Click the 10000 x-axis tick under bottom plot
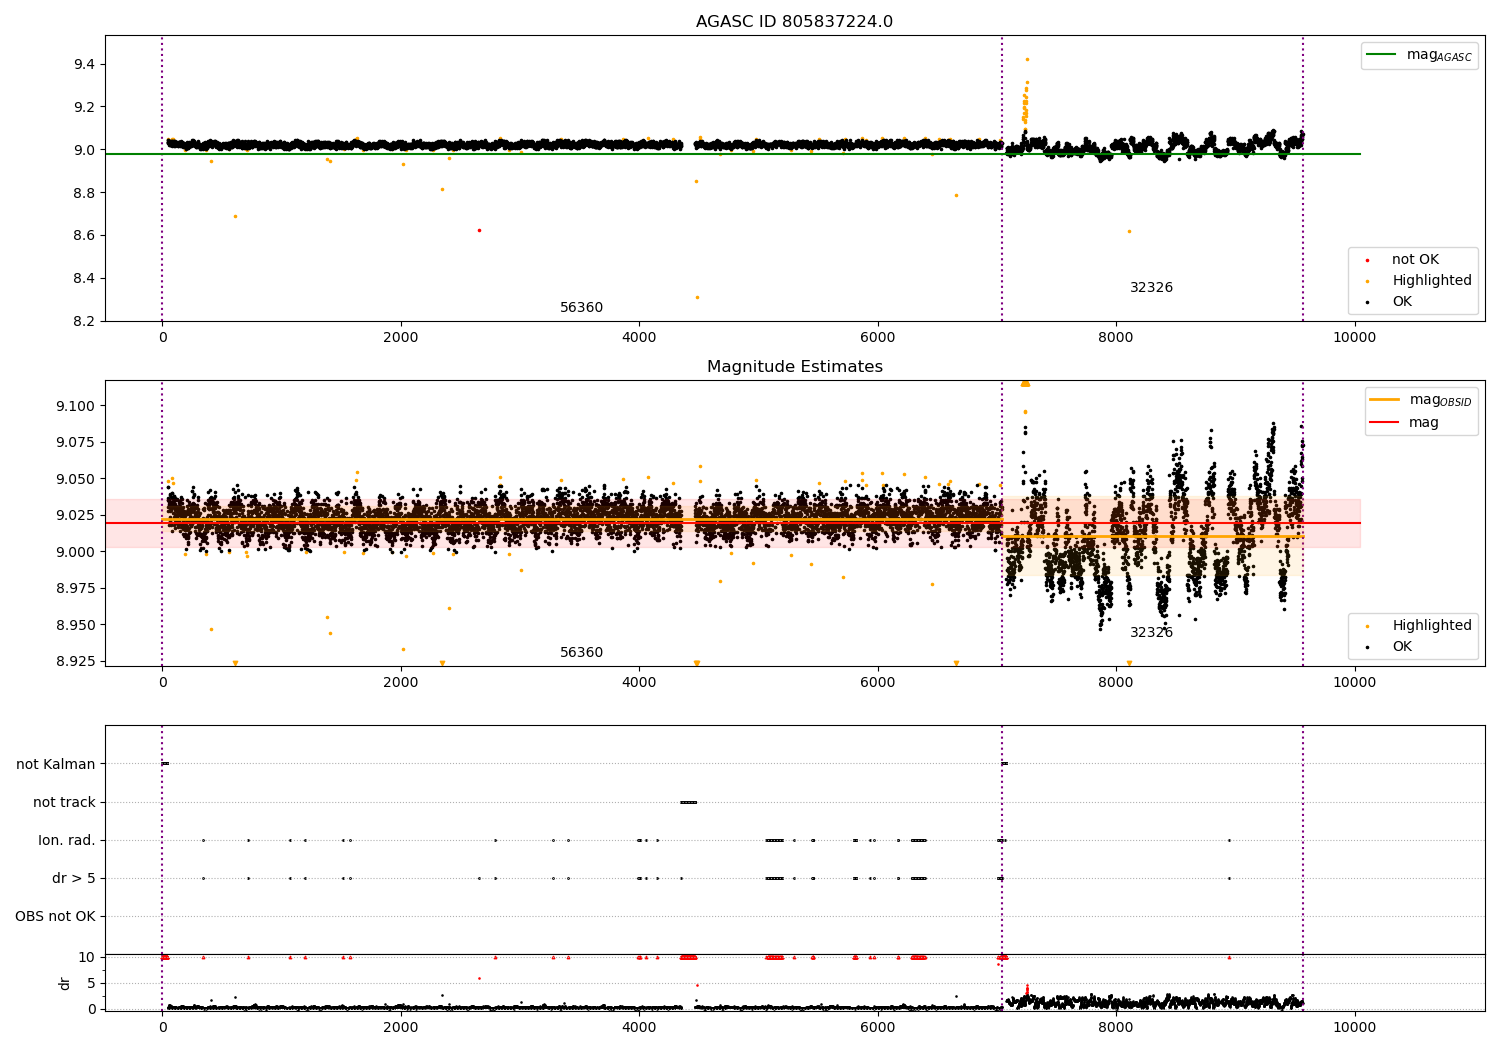This screenshot has height=1050, width=1500. coord(1354,1027)
